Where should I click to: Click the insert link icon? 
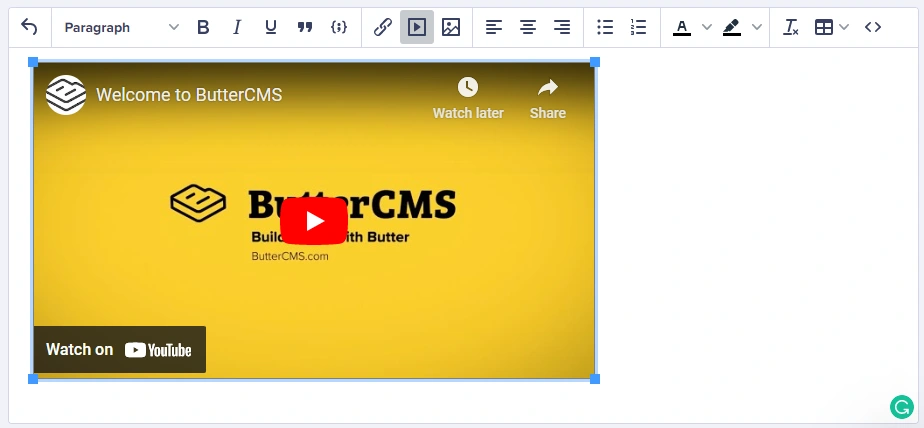pyautogui.click(x=383, y=27)
